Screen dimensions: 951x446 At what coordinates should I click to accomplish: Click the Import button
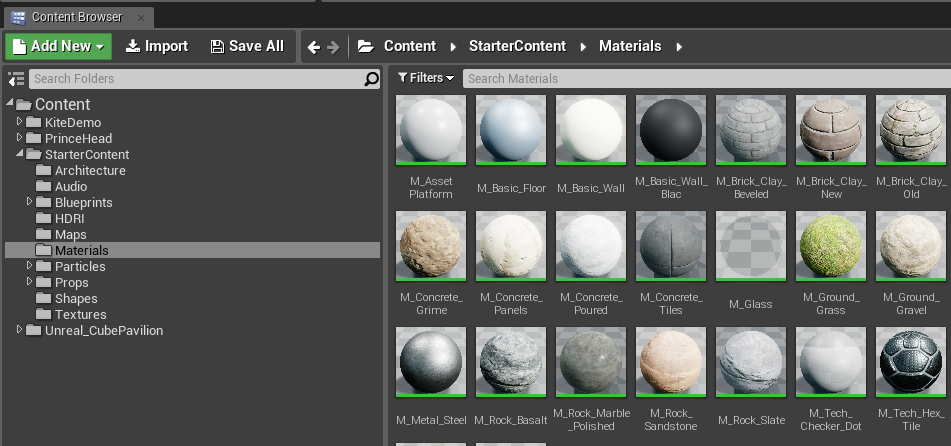157,46
